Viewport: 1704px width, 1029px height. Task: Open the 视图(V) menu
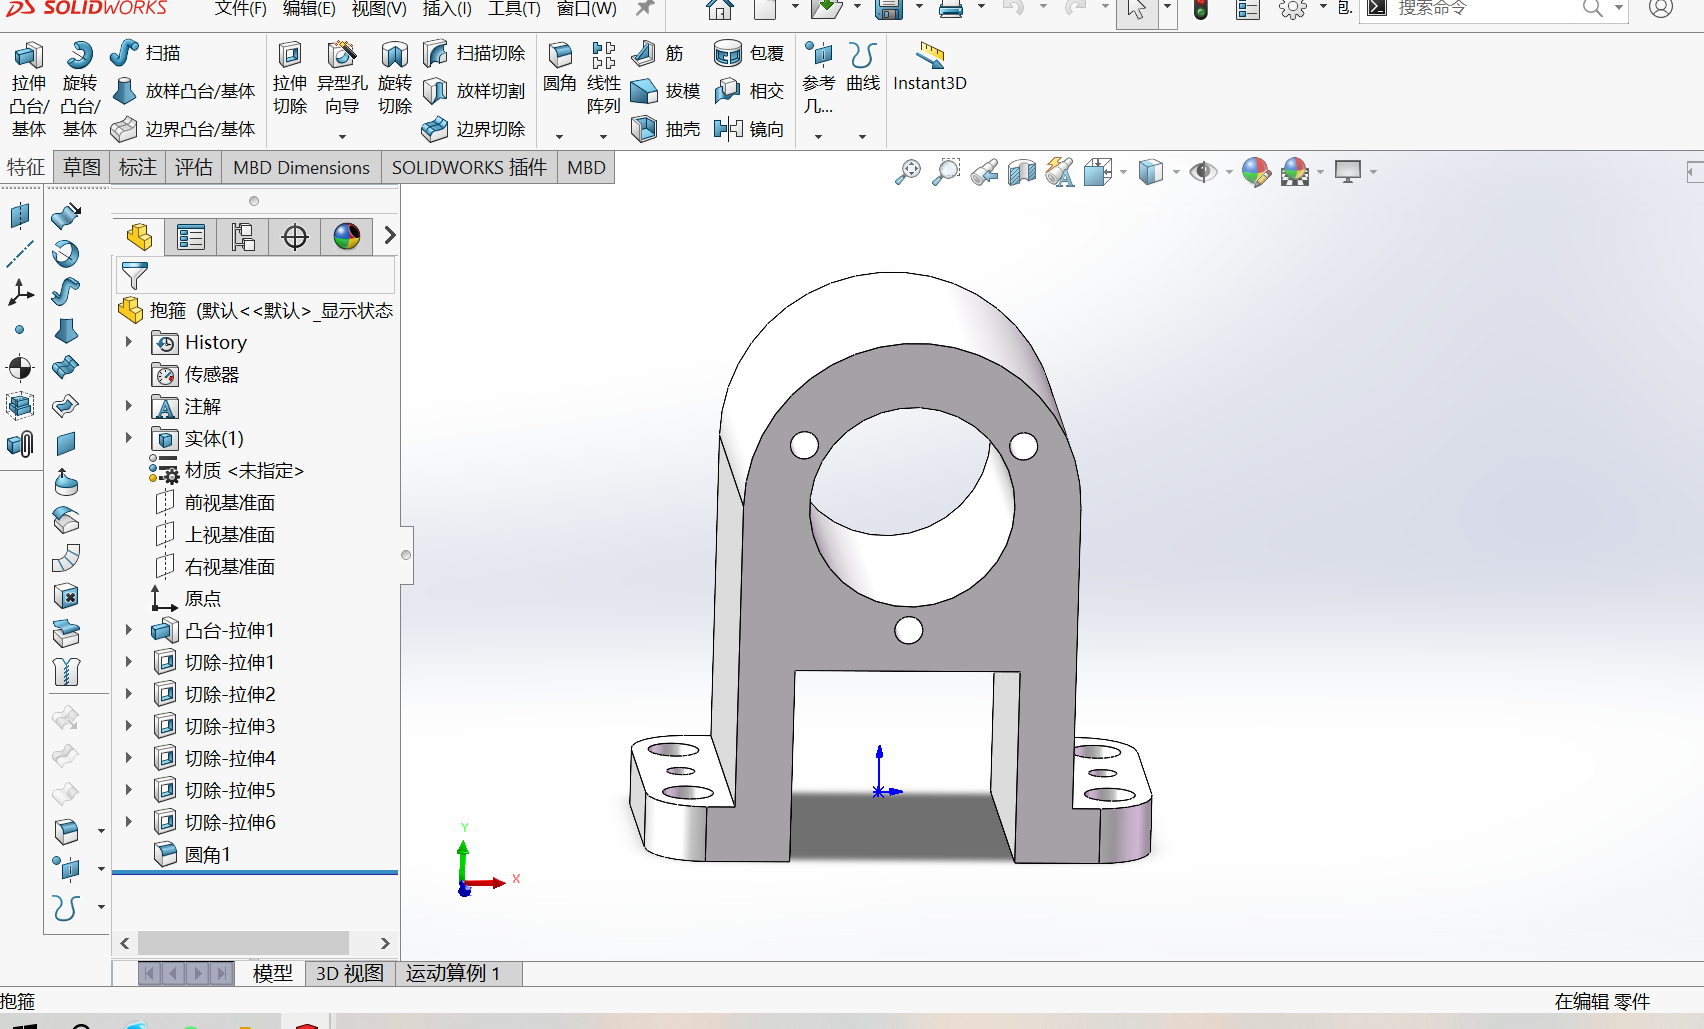click(x=379, y=9)
